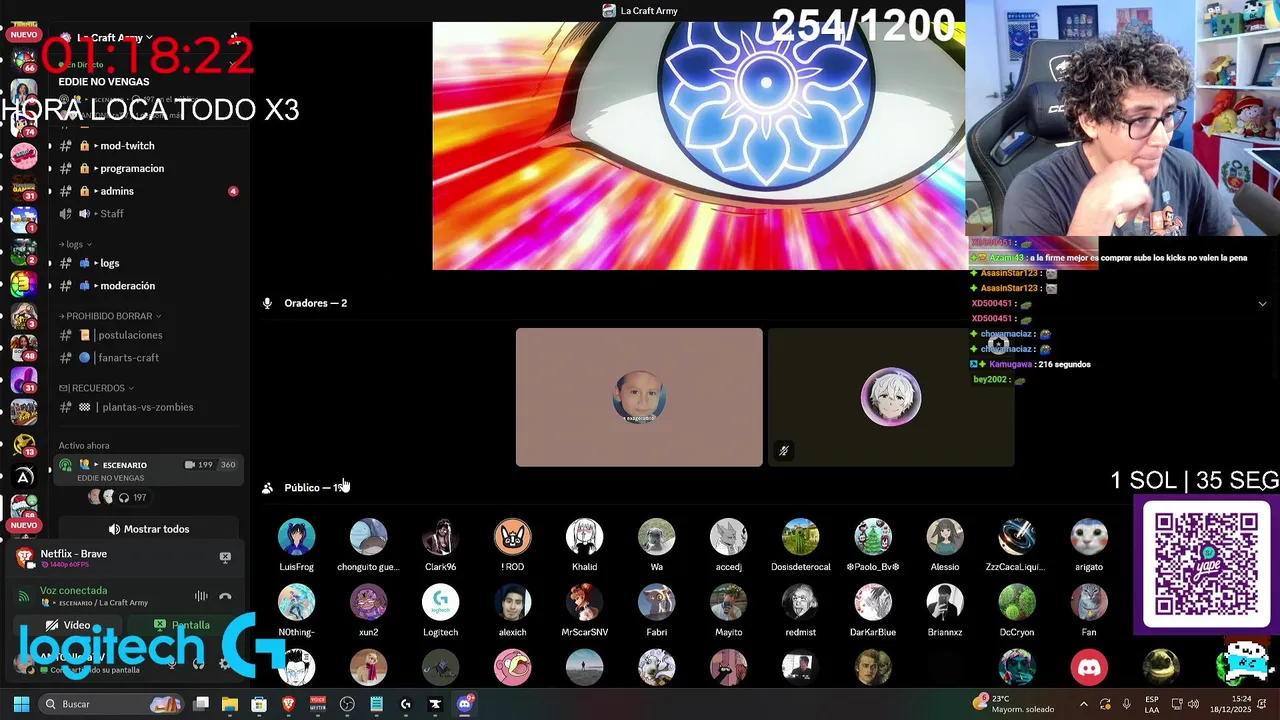The height and width of the screenshot is (720, 1280).
Task: Open the plantas-vs-zombies channel
Action: pos(148,407)
